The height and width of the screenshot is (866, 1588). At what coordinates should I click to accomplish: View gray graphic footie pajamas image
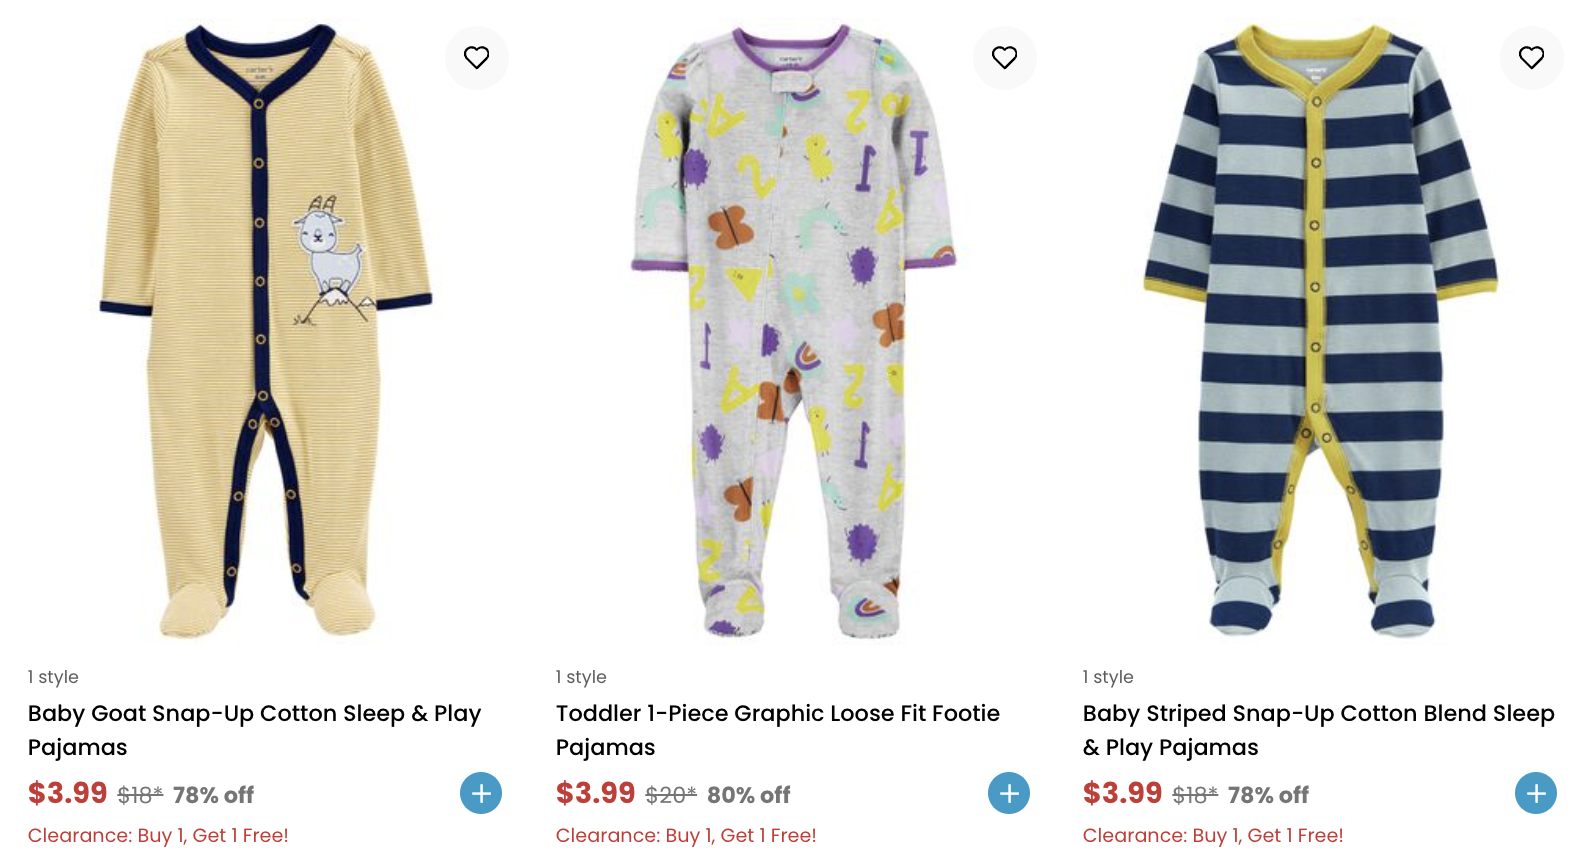click(793, 330)
